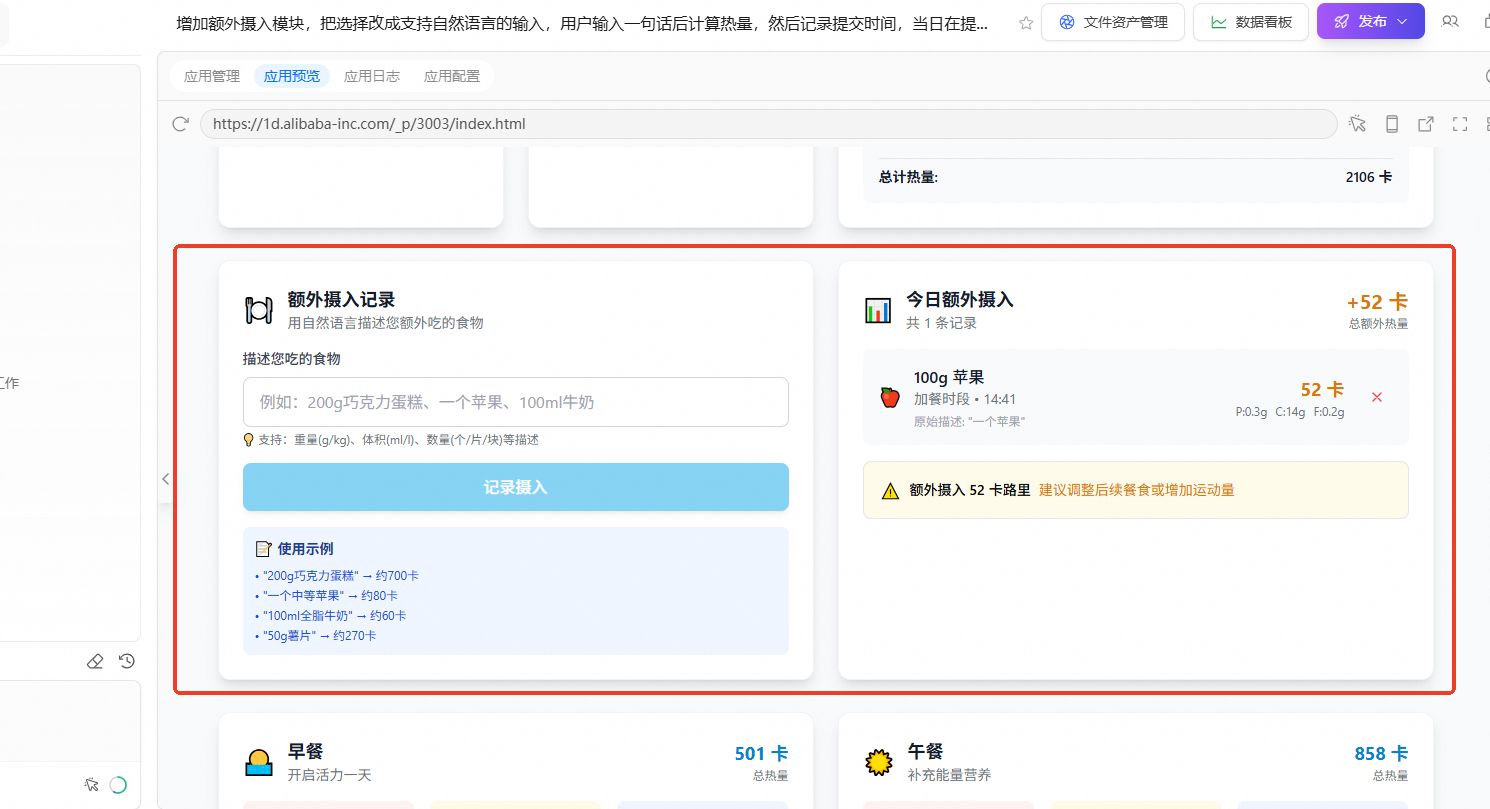Click the yellow warning triangle icon
Image resolution: width=1490 pixels, height=809 pixels.
coord(890,491)
